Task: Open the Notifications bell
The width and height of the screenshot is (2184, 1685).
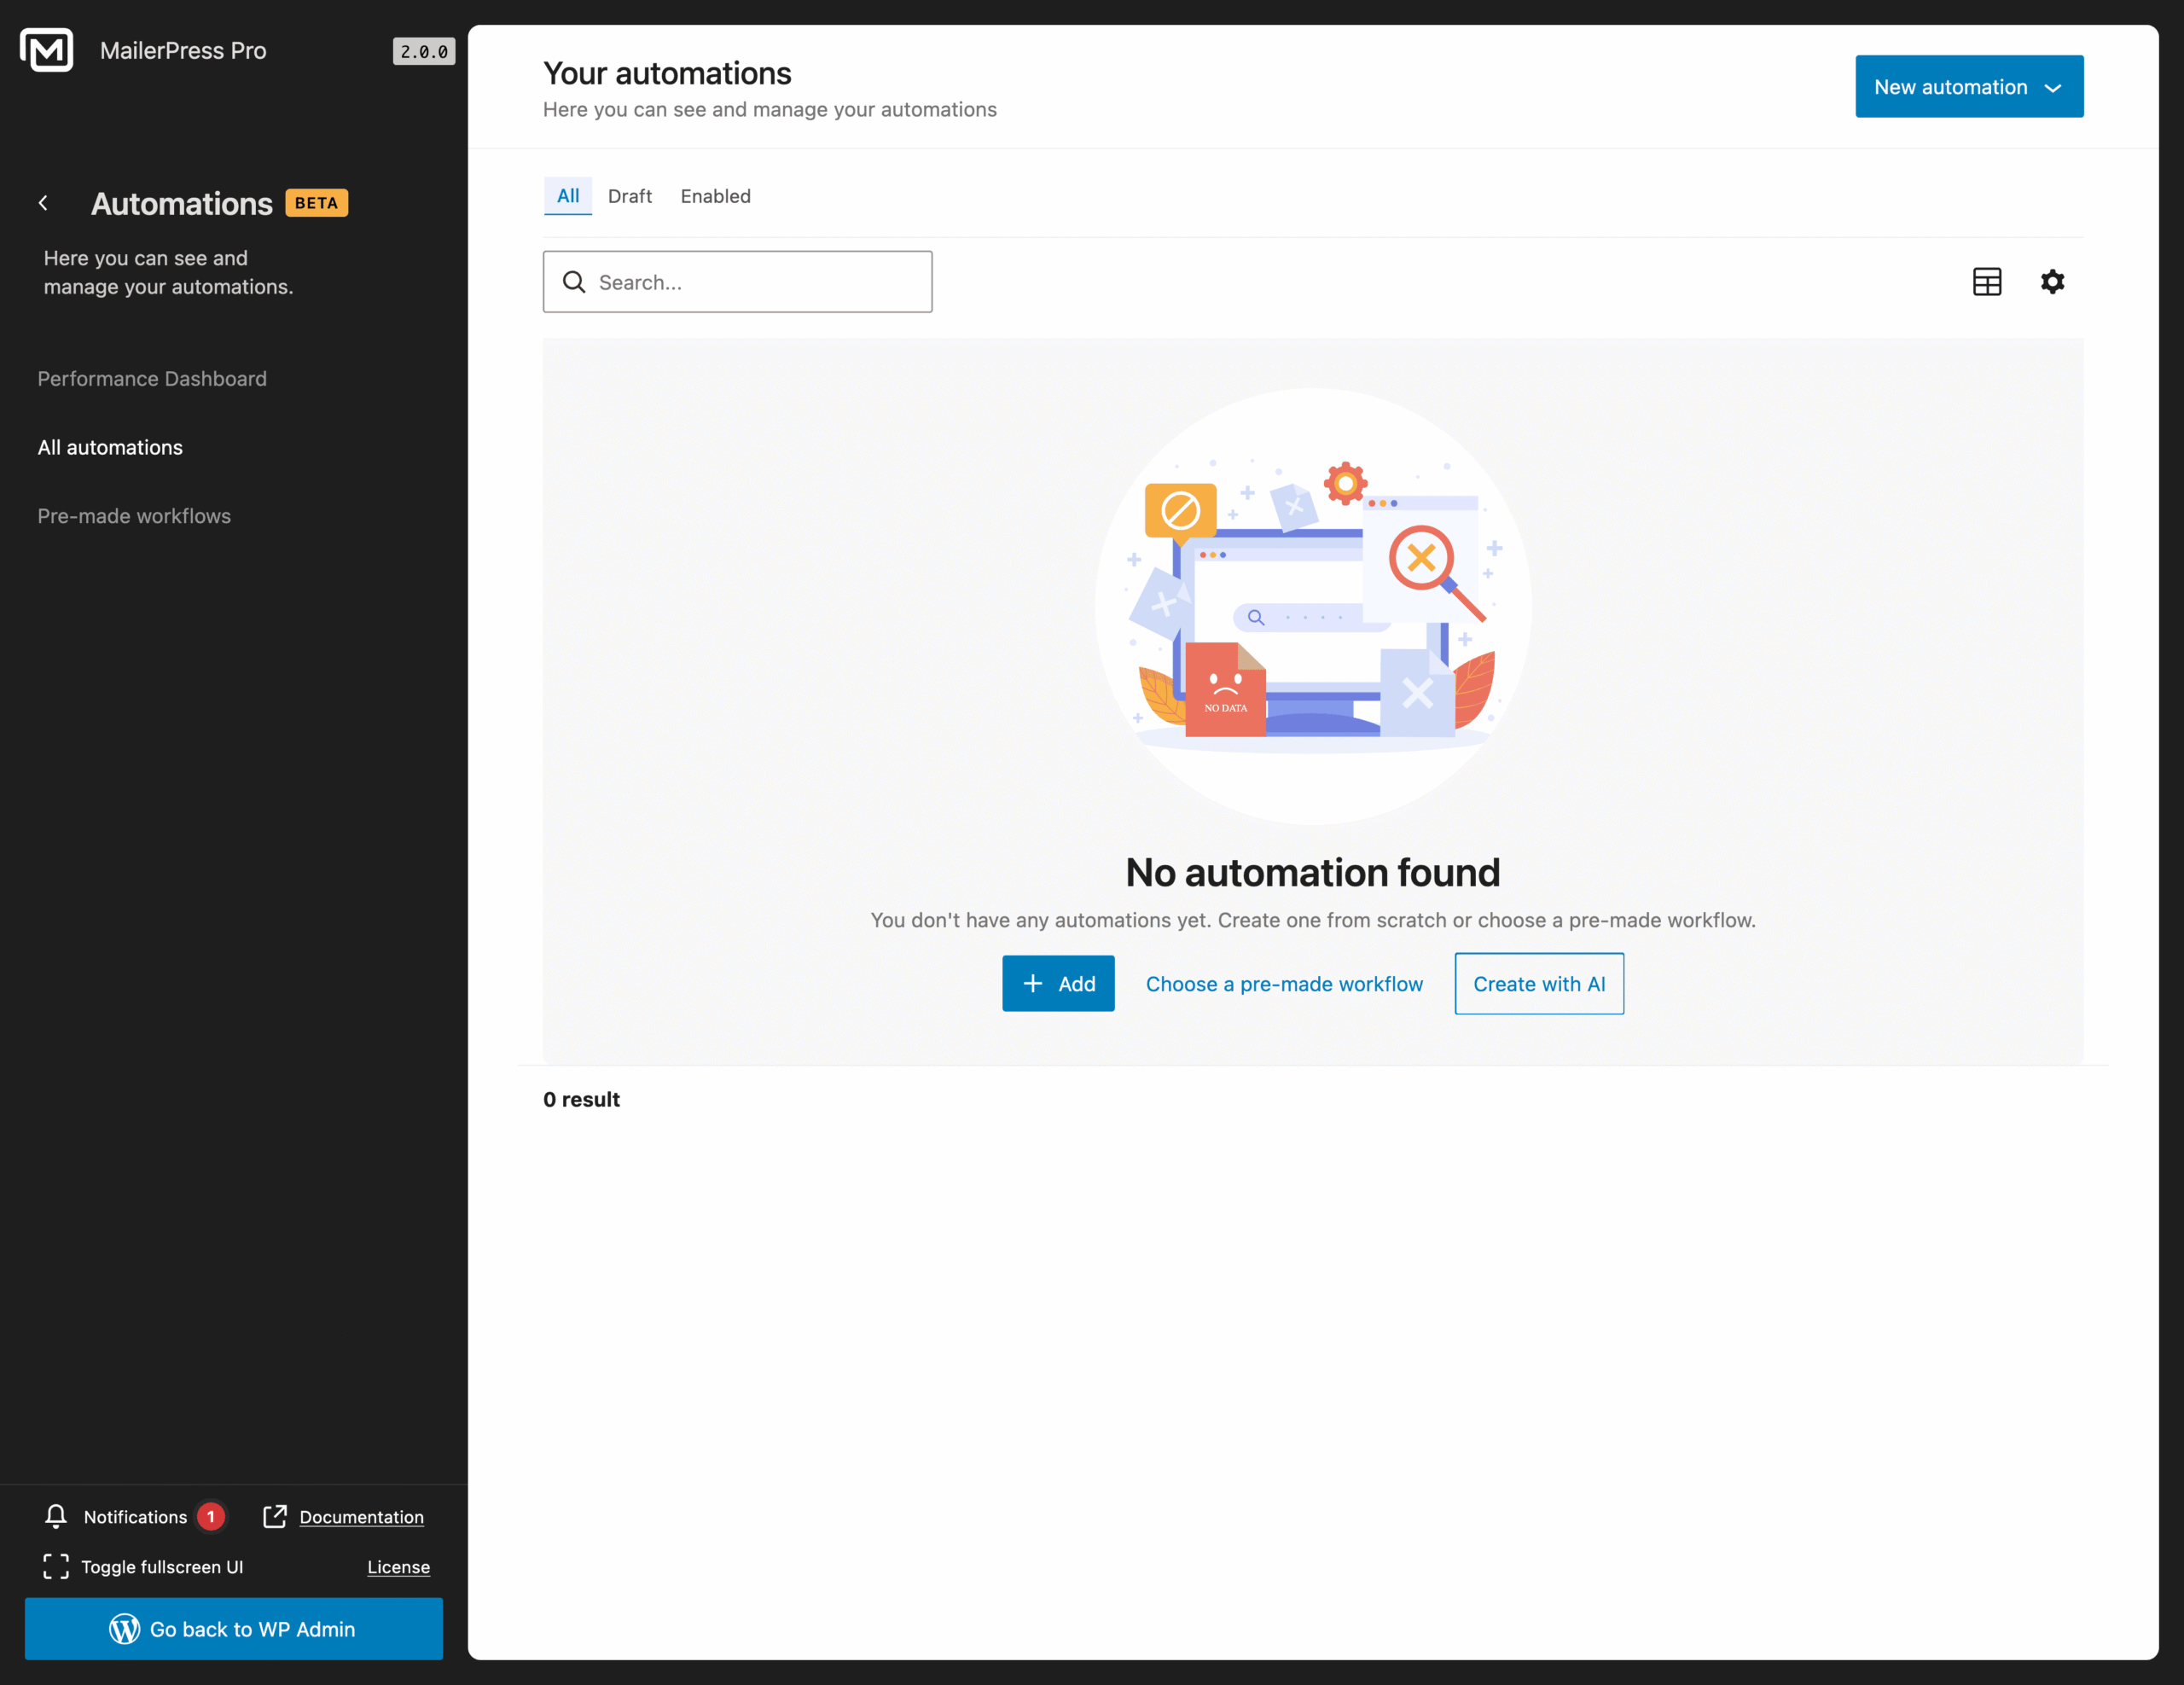Action: [56, 1517]
